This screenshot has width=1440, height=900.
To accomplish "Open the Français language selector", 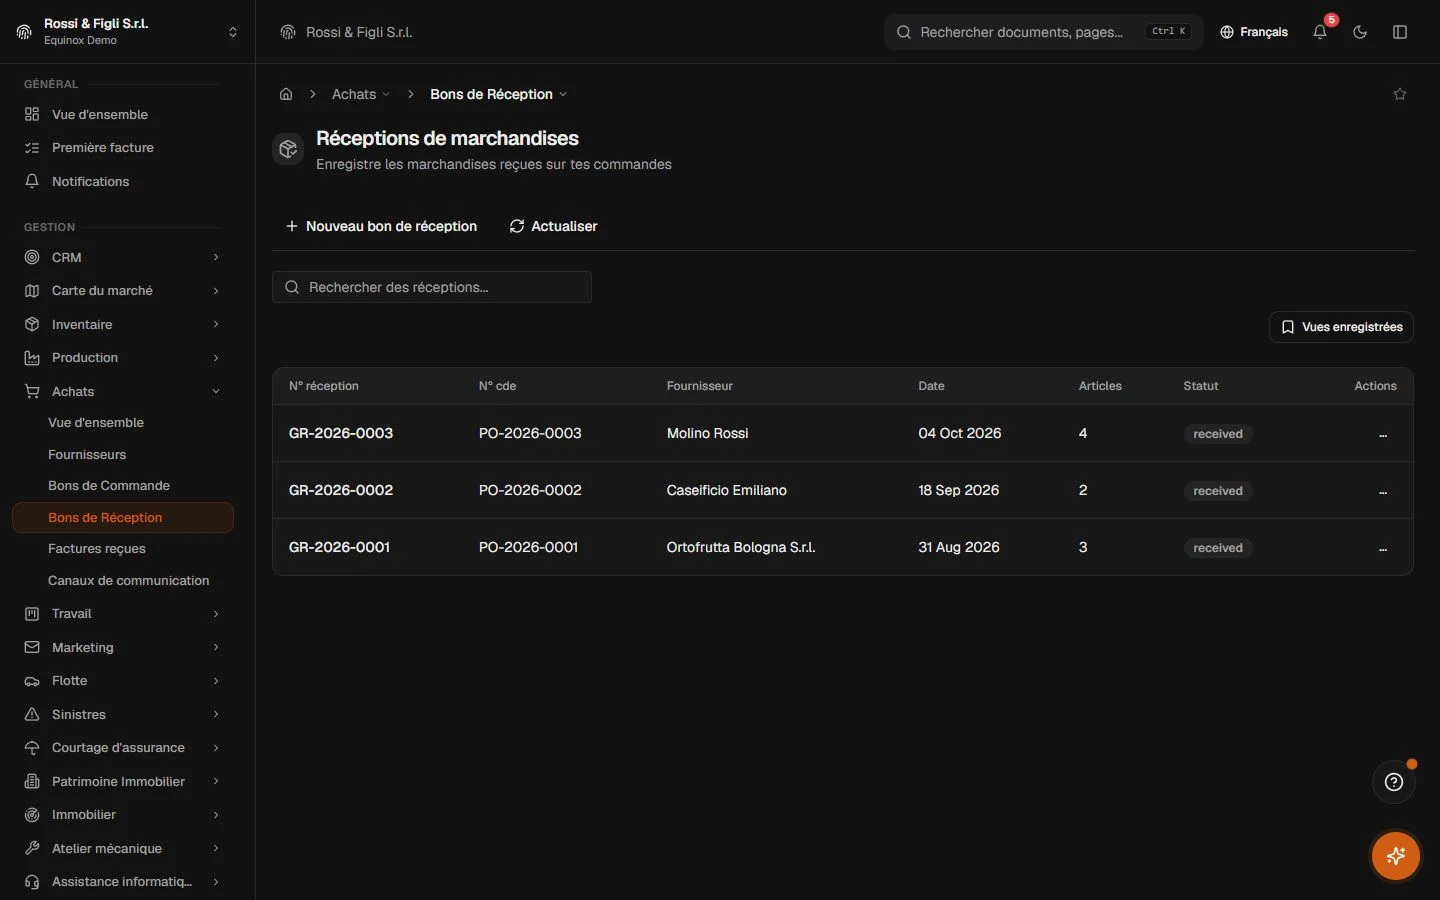I will [x=1254, y=32].
